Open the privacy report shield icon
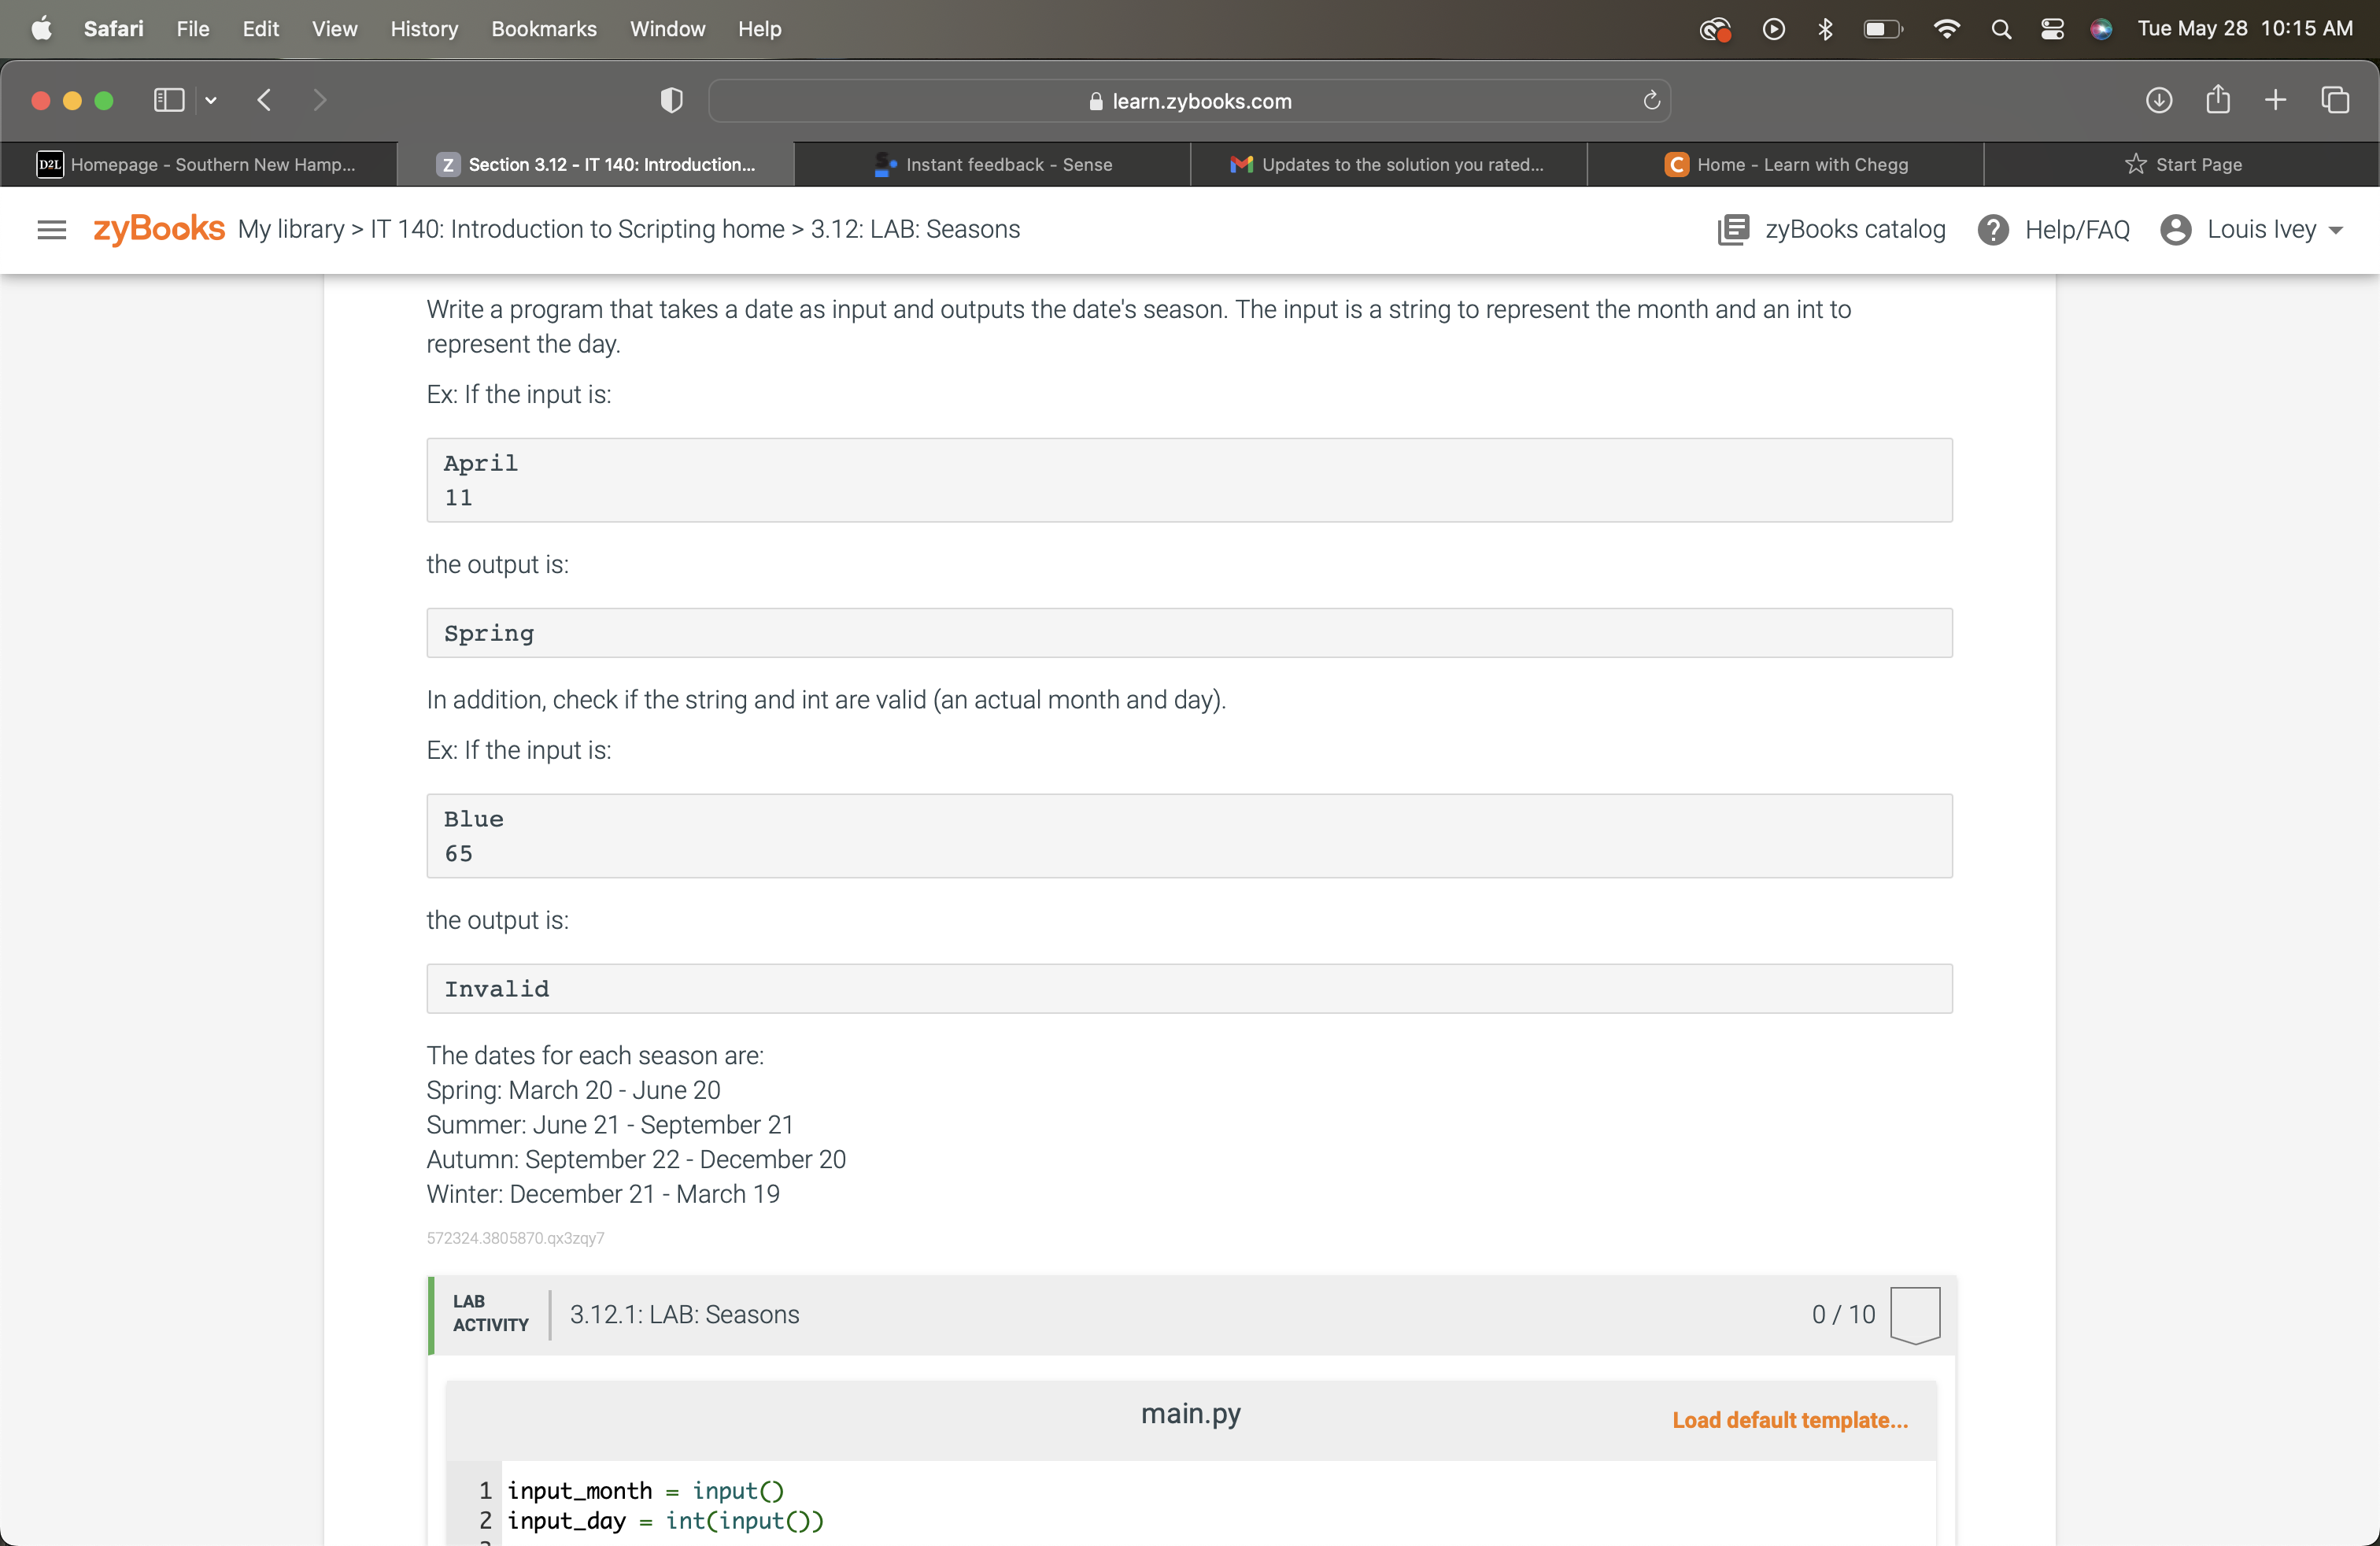2380x1546 pixels. [671, 100]
